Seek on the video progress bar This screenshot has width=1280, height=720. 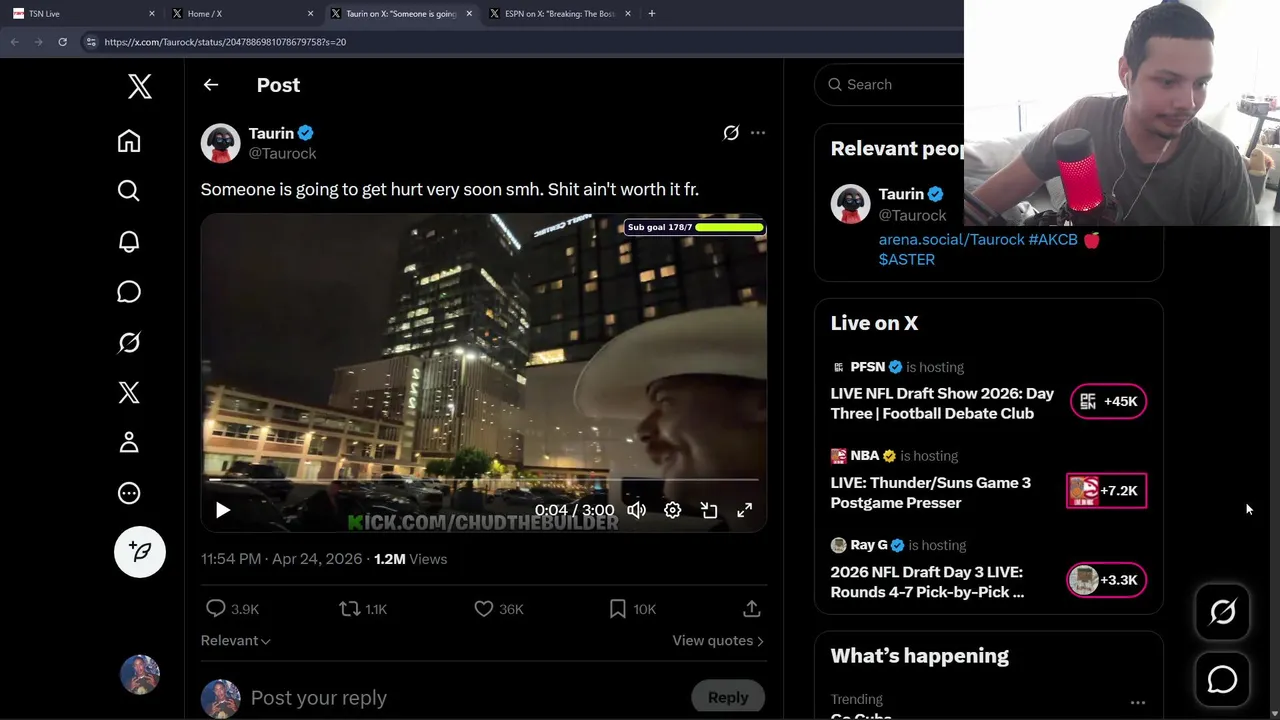(x=484, y=480)
